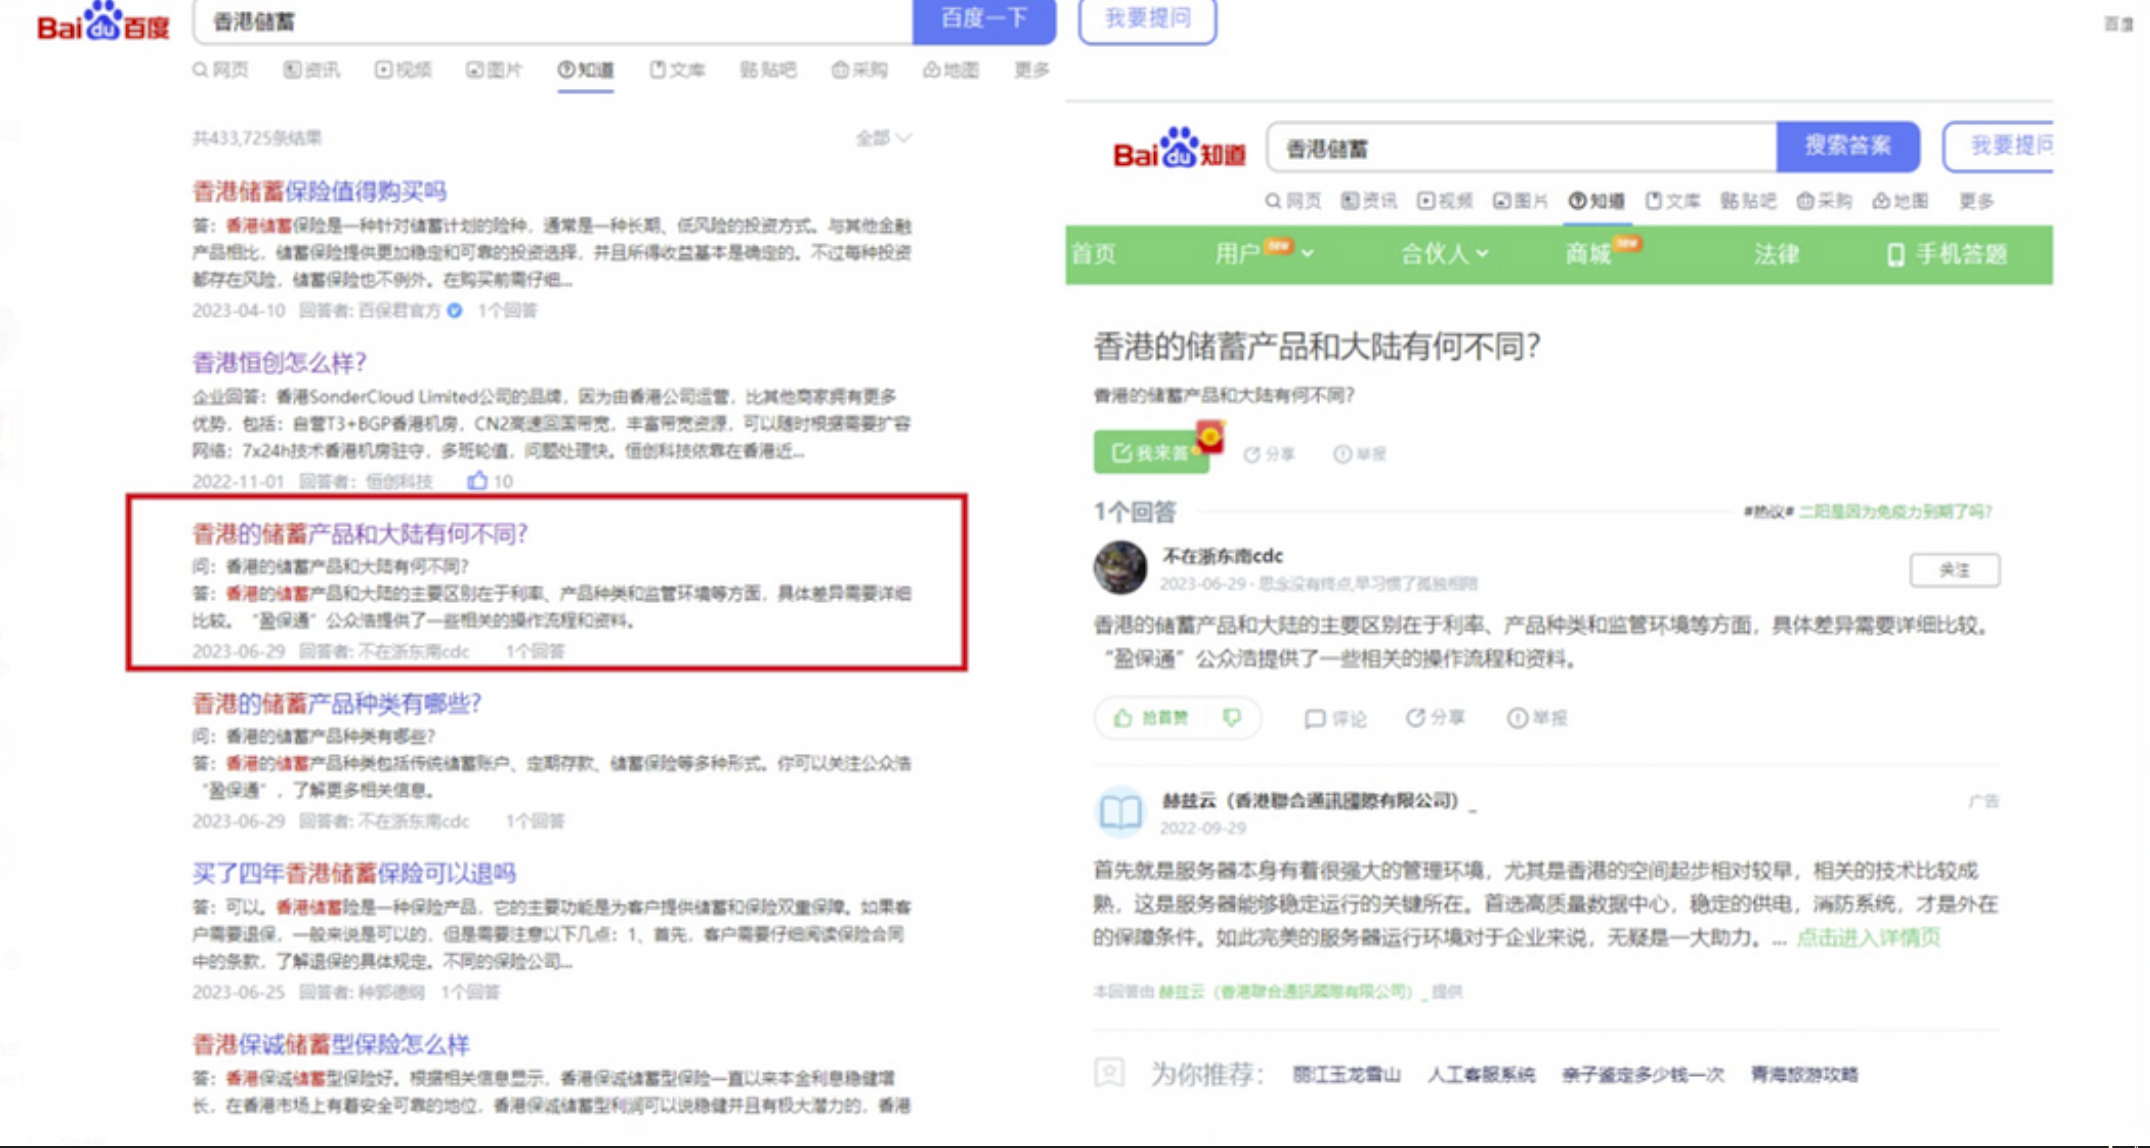
Task: Focus the Zhidao search field on the right
Action: [x=1521, y=148]
